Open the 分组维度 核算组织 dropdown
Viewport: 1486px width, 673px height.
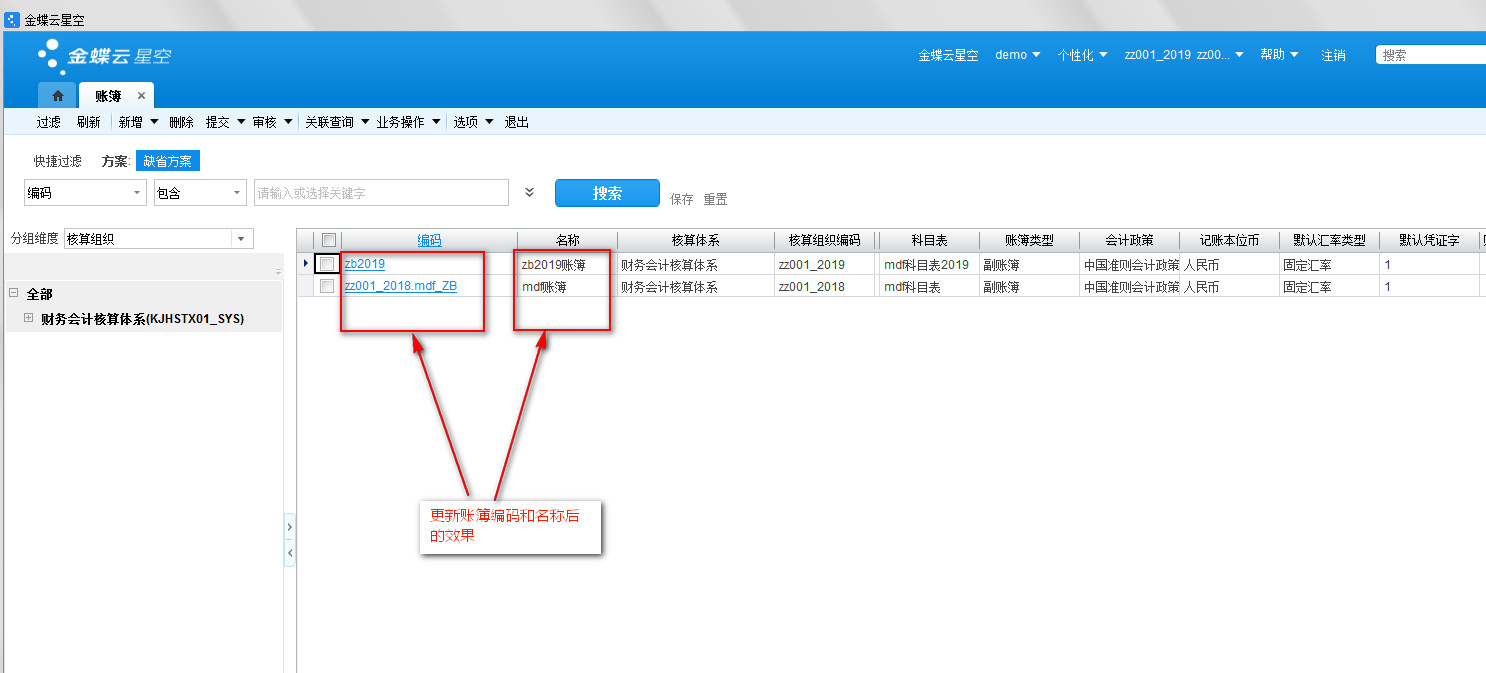pyautogui.click(x=241, y=239)
